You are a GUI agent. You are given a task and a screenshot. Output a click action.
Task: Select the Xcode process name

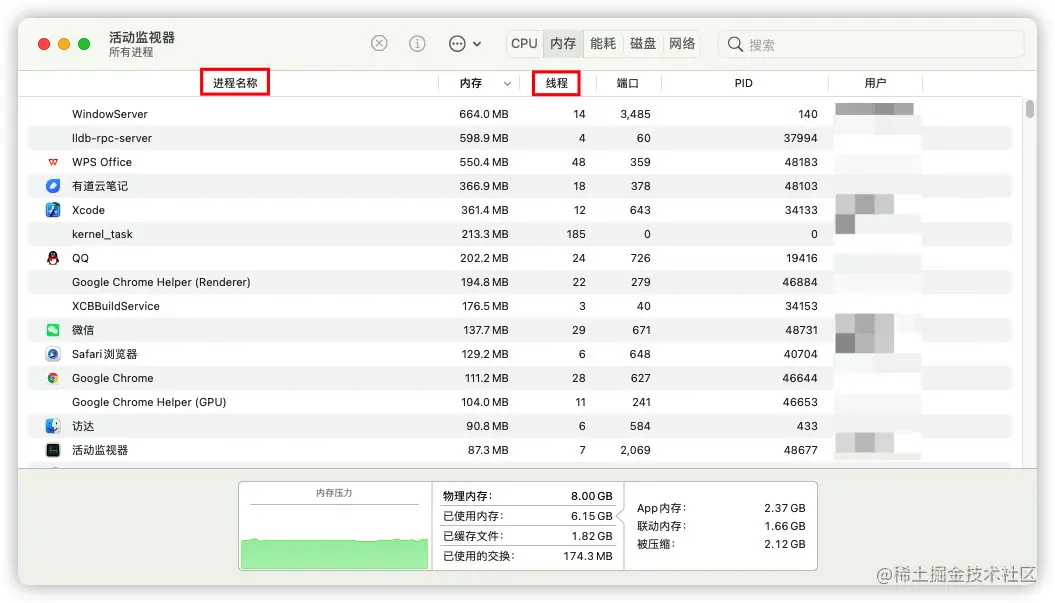point(88,210)
